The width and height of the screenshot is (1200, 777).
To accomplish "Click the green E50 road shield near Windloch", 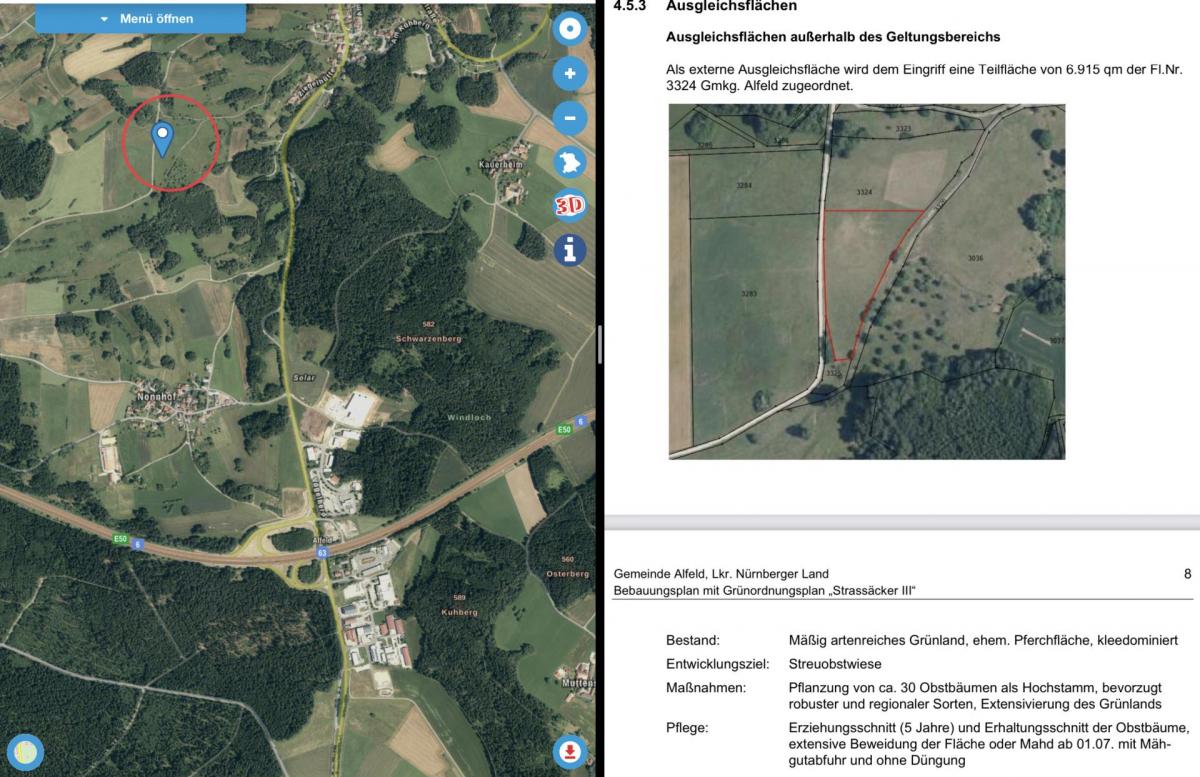I will click(564, 429).
